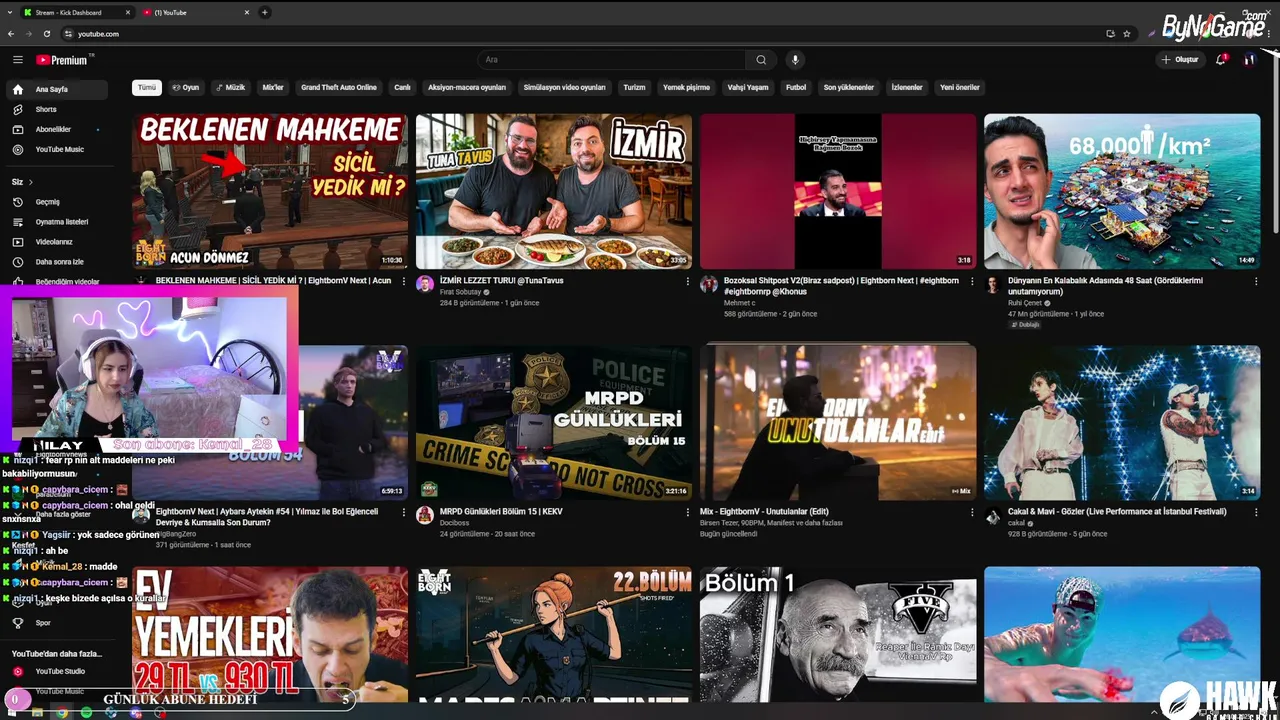This screenshot has width=1280, height=720.
Task: Click the İzmir Lezzet Turu video title
Action: (502, 281)
